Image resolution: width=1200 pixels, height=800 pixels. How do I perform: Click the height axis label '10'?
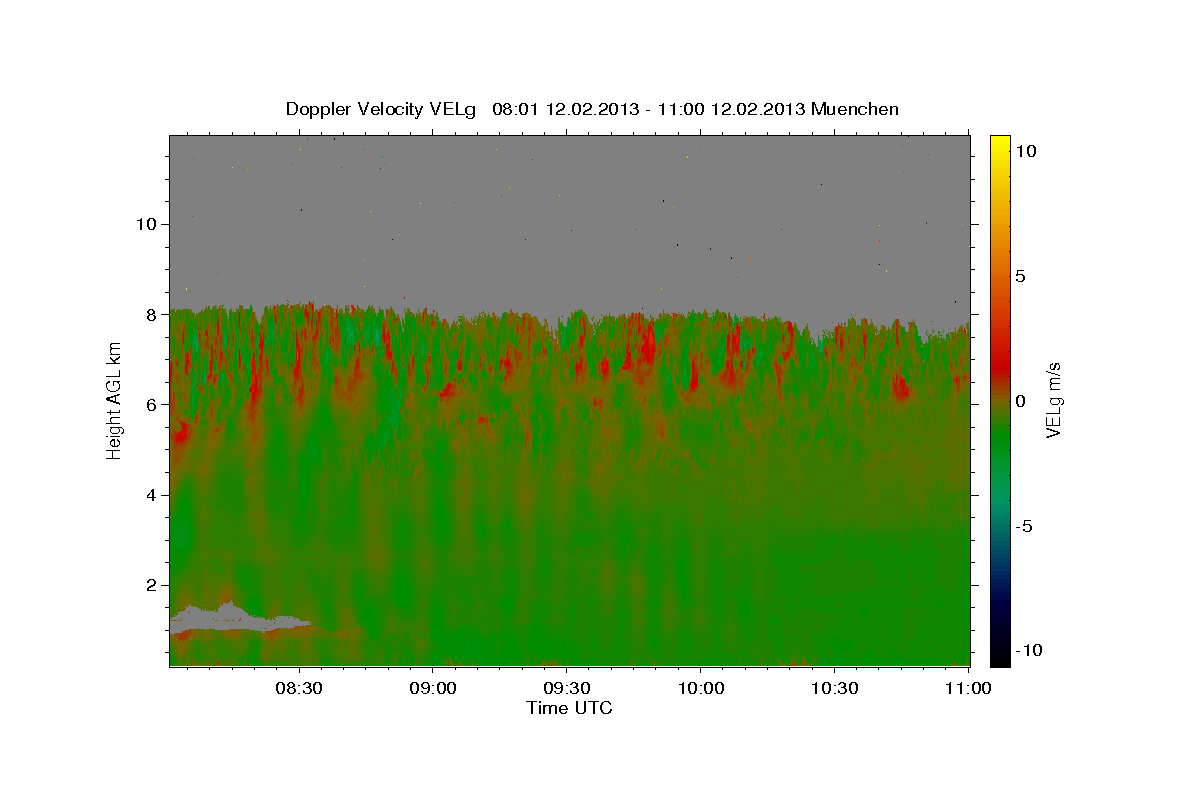pyautogui.click(x=148, y=224)
